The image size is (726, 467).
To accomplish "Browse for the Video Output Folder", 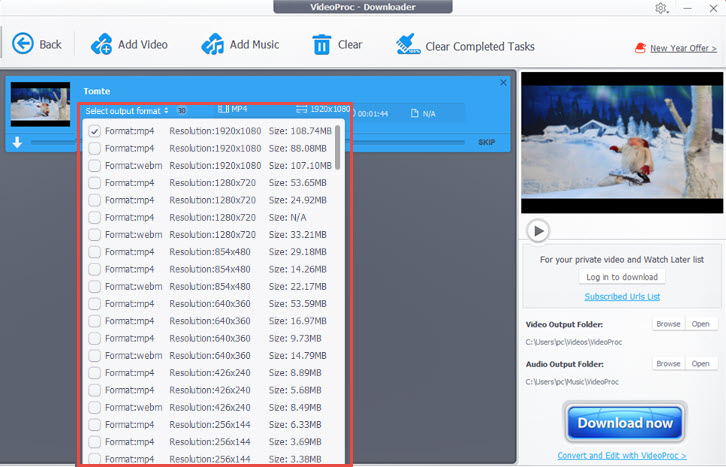I will point(668,324).
